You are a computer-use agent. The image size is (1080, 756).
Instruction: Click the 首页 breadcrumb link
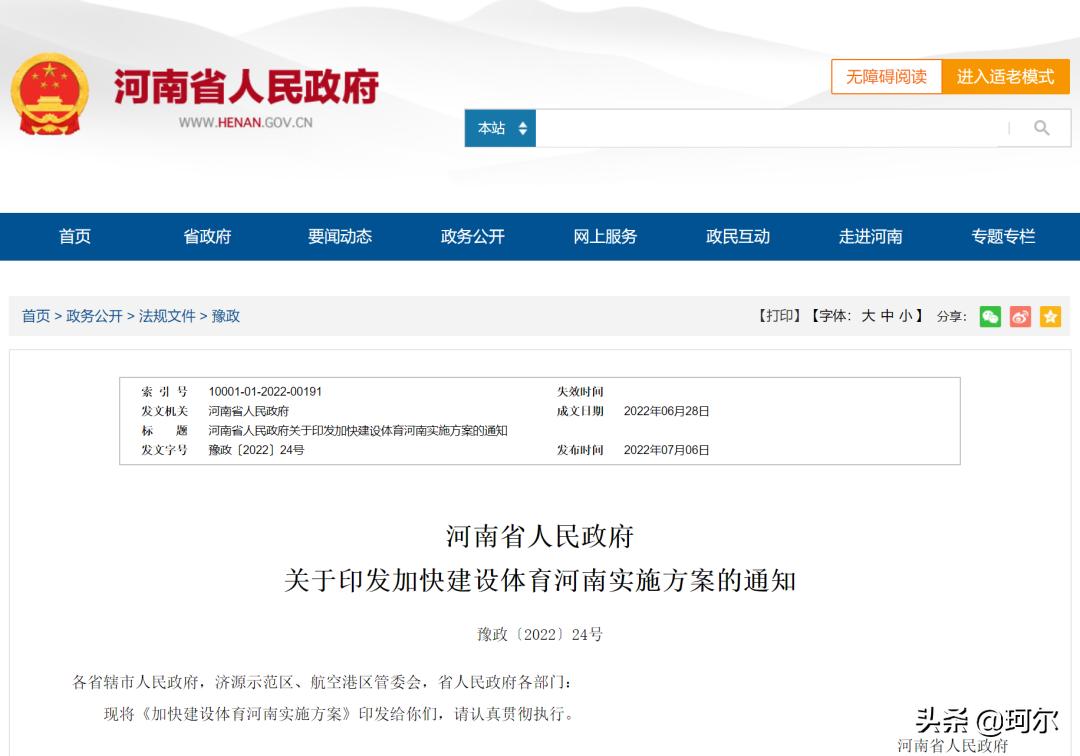(x=36, y=316)
